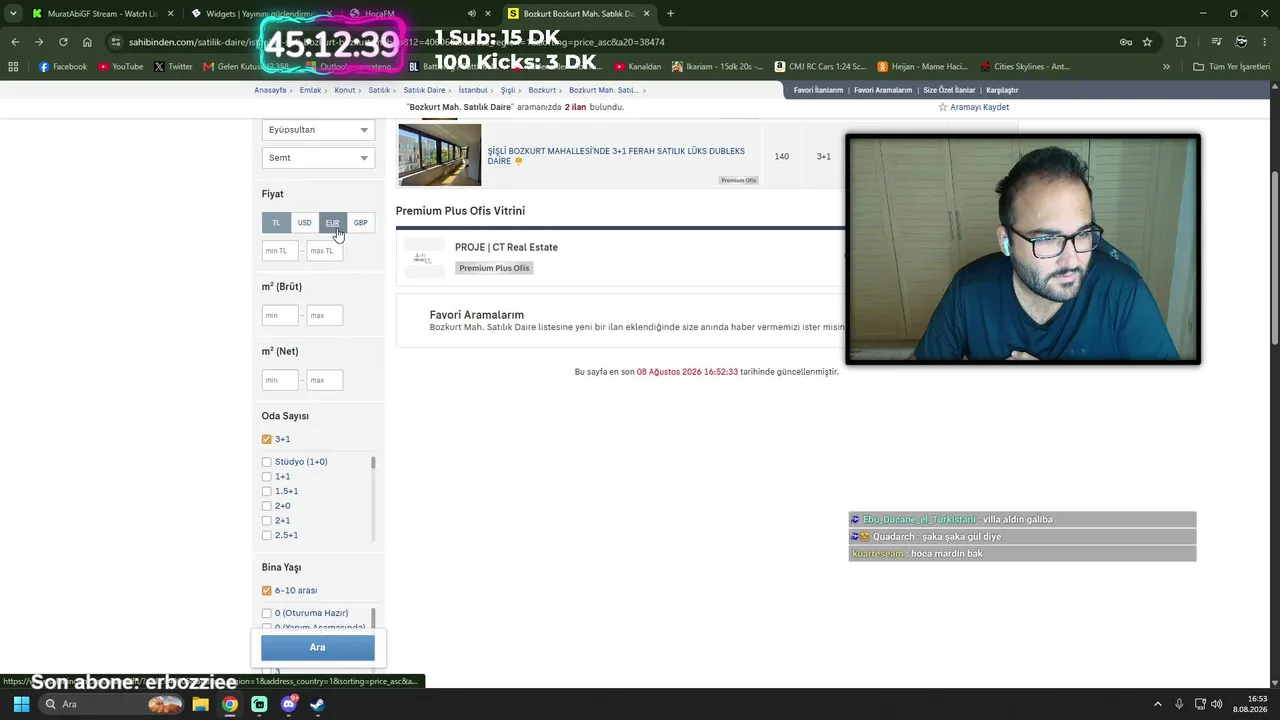
Task: Save the search with Aramayı Kaydet
Action: [x=973, y=107]
